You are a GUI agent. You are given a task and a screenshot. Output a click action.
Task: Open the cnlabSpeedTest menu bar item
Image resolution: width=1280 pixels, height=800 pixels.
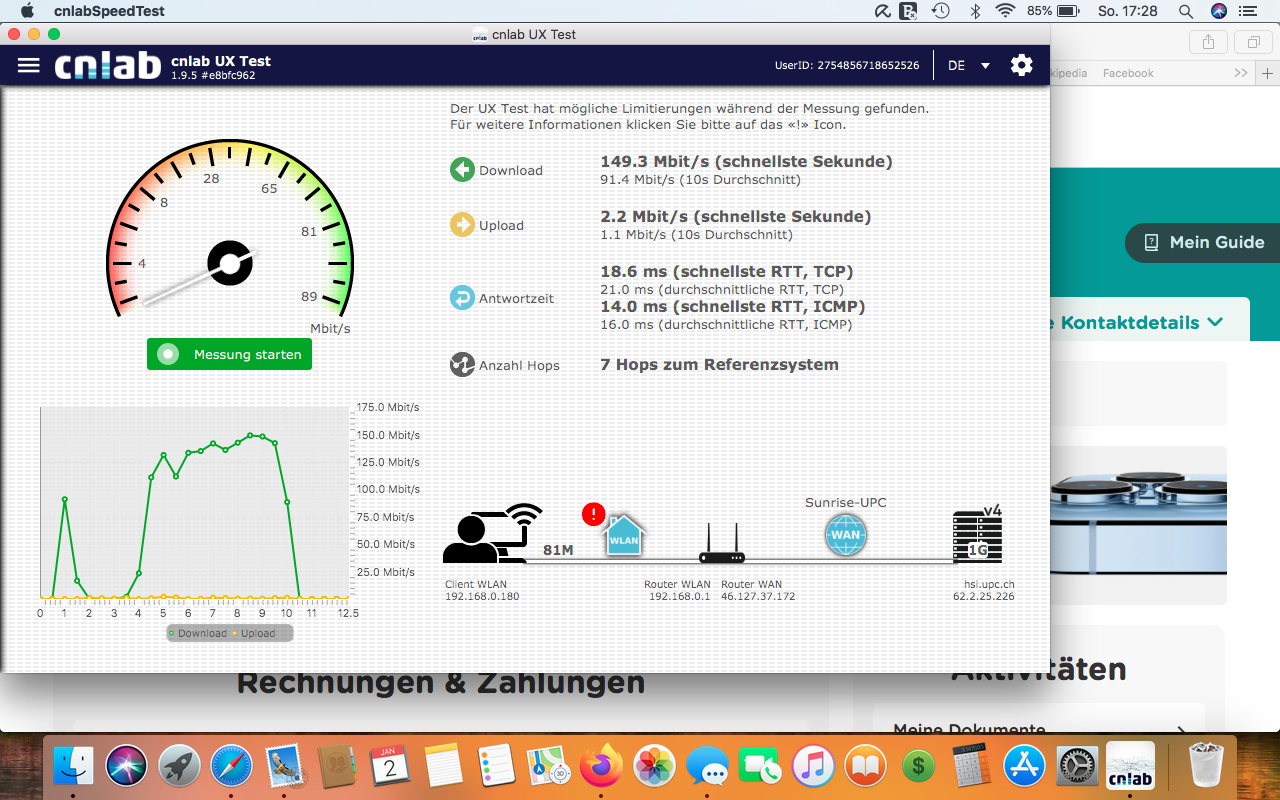(x=109, y=11)
